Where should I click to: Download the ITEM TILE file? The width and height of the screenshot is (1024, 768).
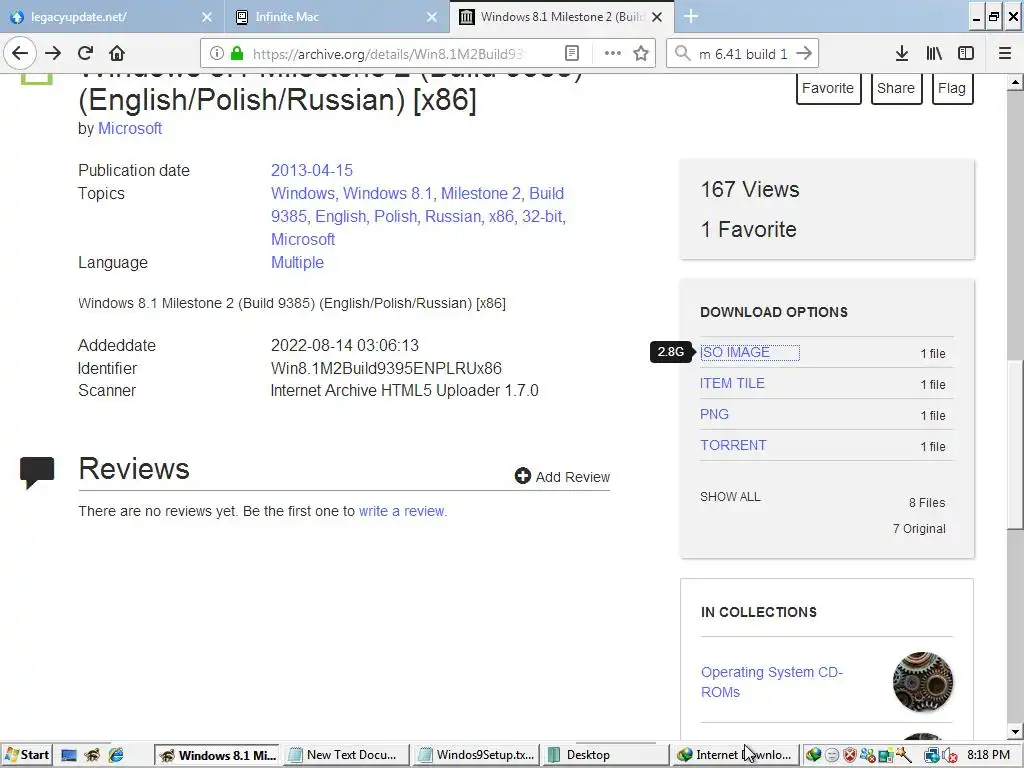(732, 383)
